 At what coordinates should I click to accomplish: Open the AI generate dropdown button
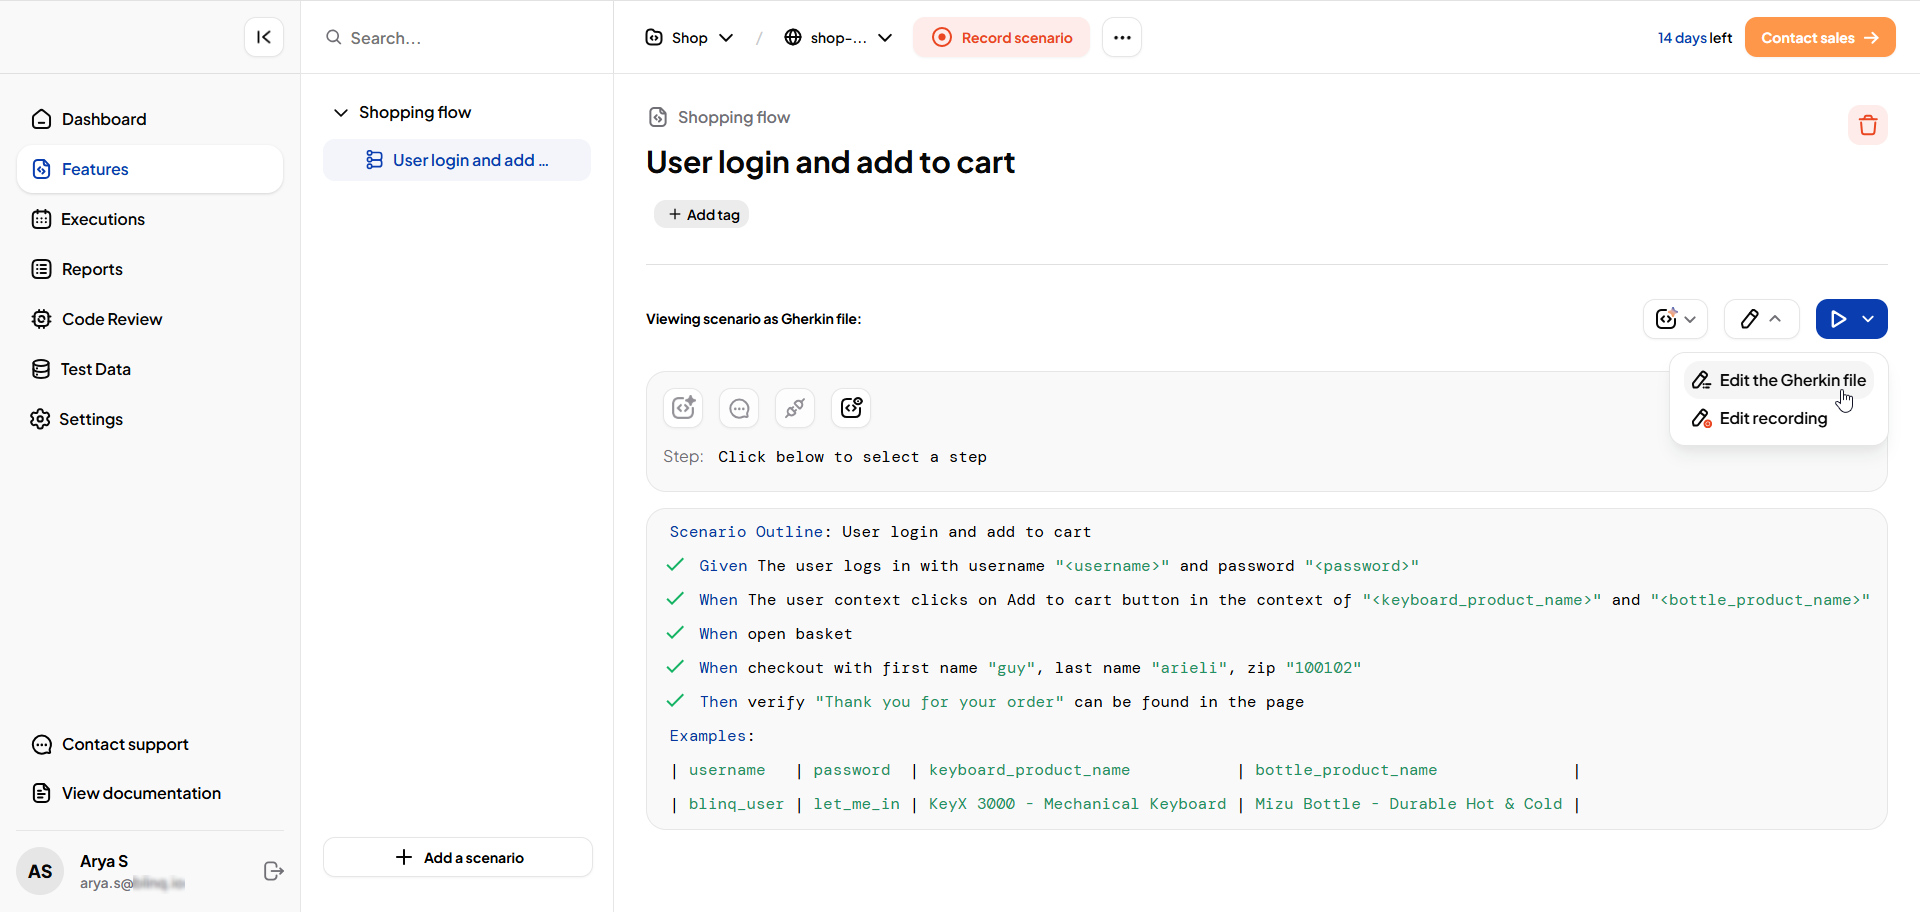click(x=1675, y=319)
